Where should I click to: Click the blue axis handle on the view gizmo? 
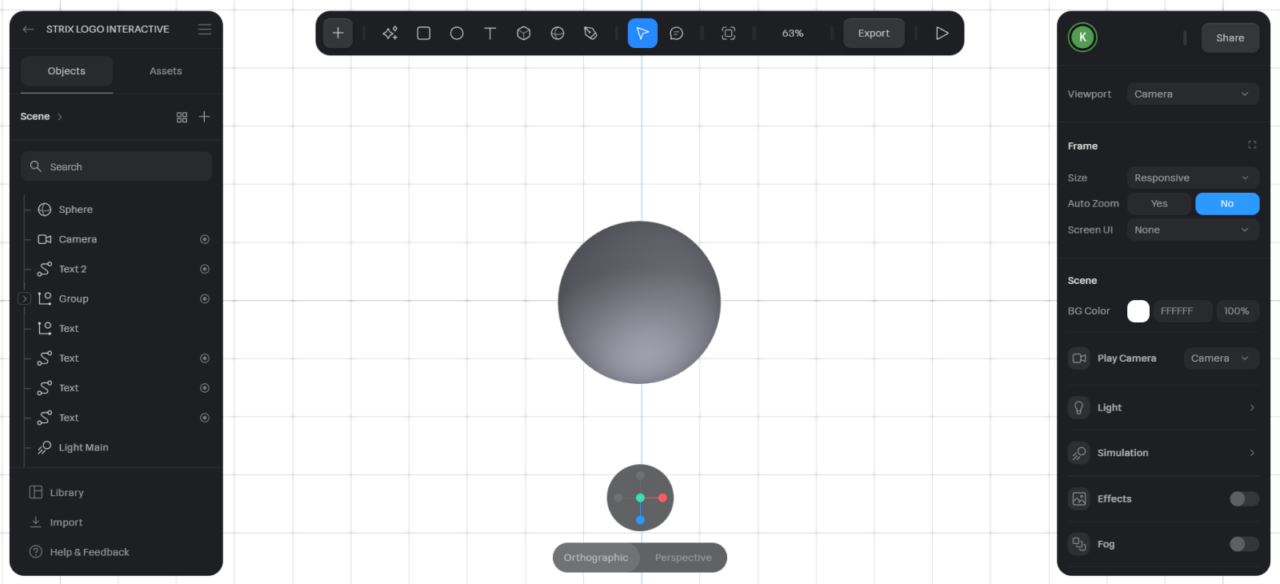click(x=640, y=520)
